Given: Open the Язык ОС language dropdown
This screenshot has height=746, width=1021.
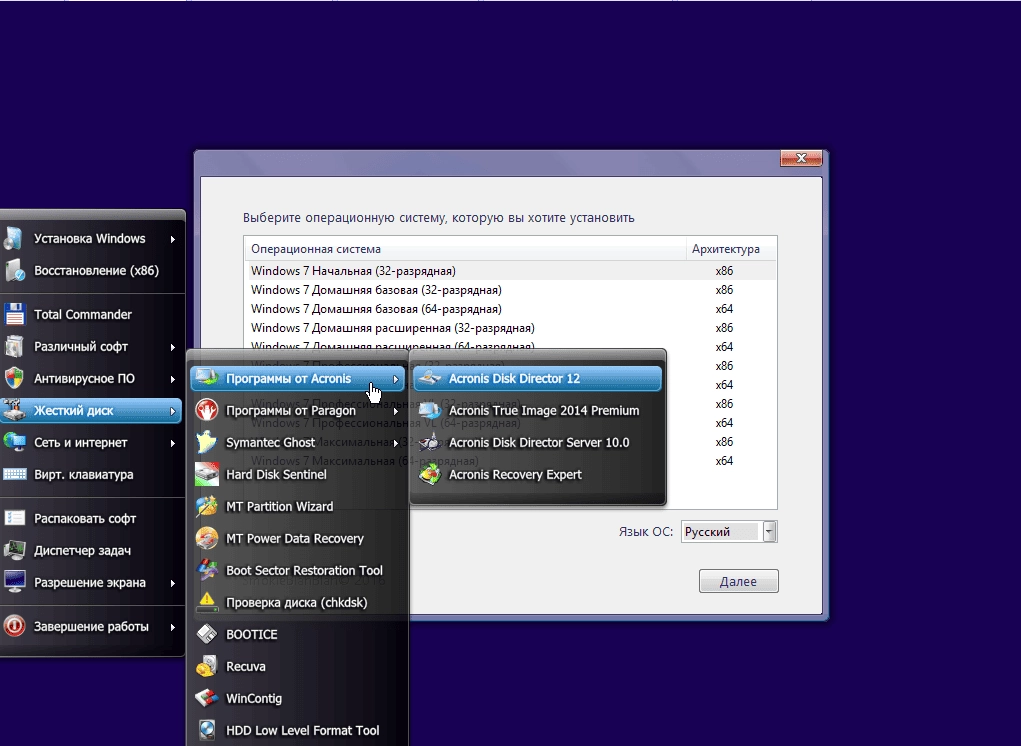Looking at the screenshot, I should coord(769,531).
